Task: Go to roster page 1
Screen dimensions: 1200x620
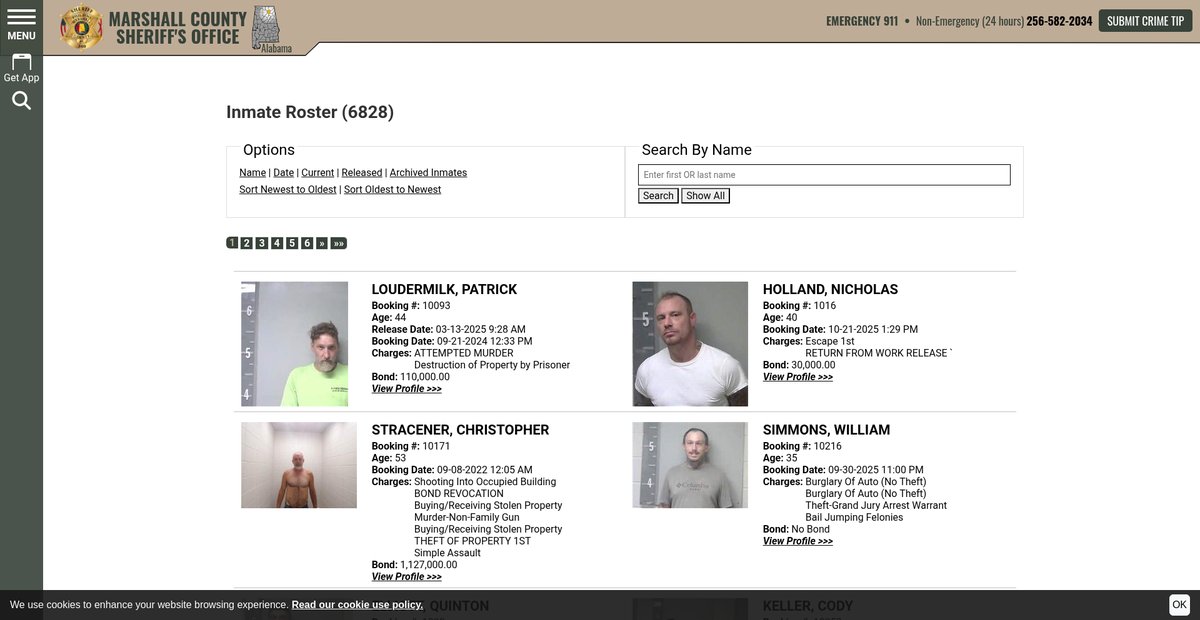Action: pos(232,243)
